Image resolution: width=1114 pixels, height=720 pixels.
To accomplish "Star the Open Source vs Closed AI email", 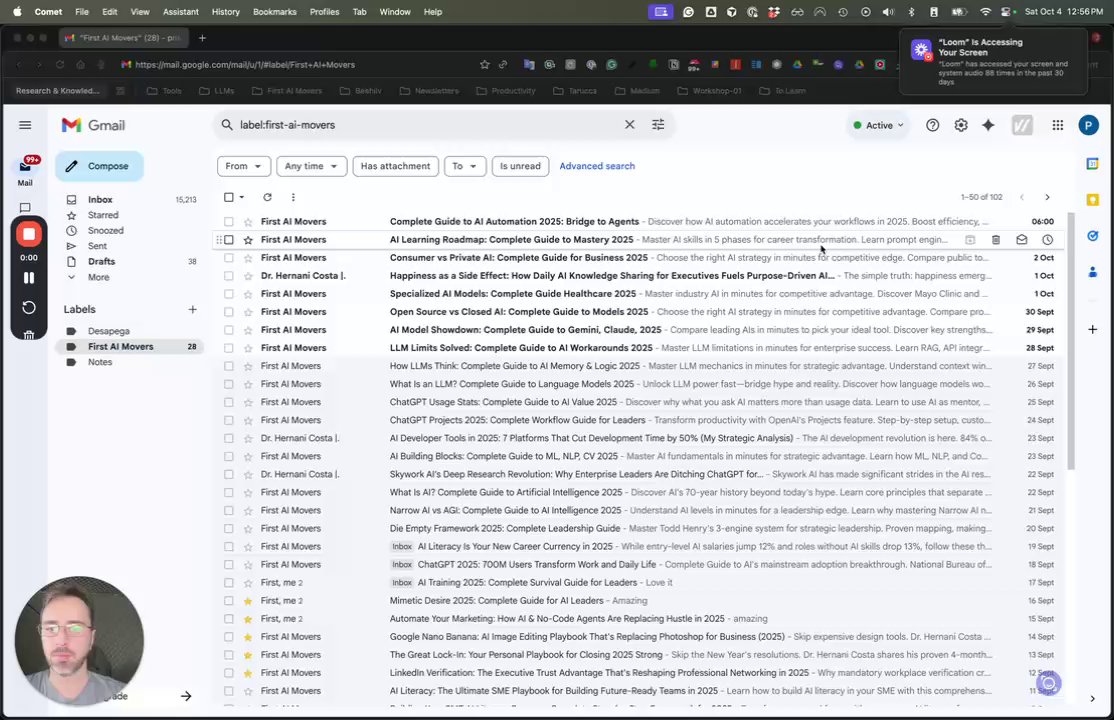I will coord(248,312).
